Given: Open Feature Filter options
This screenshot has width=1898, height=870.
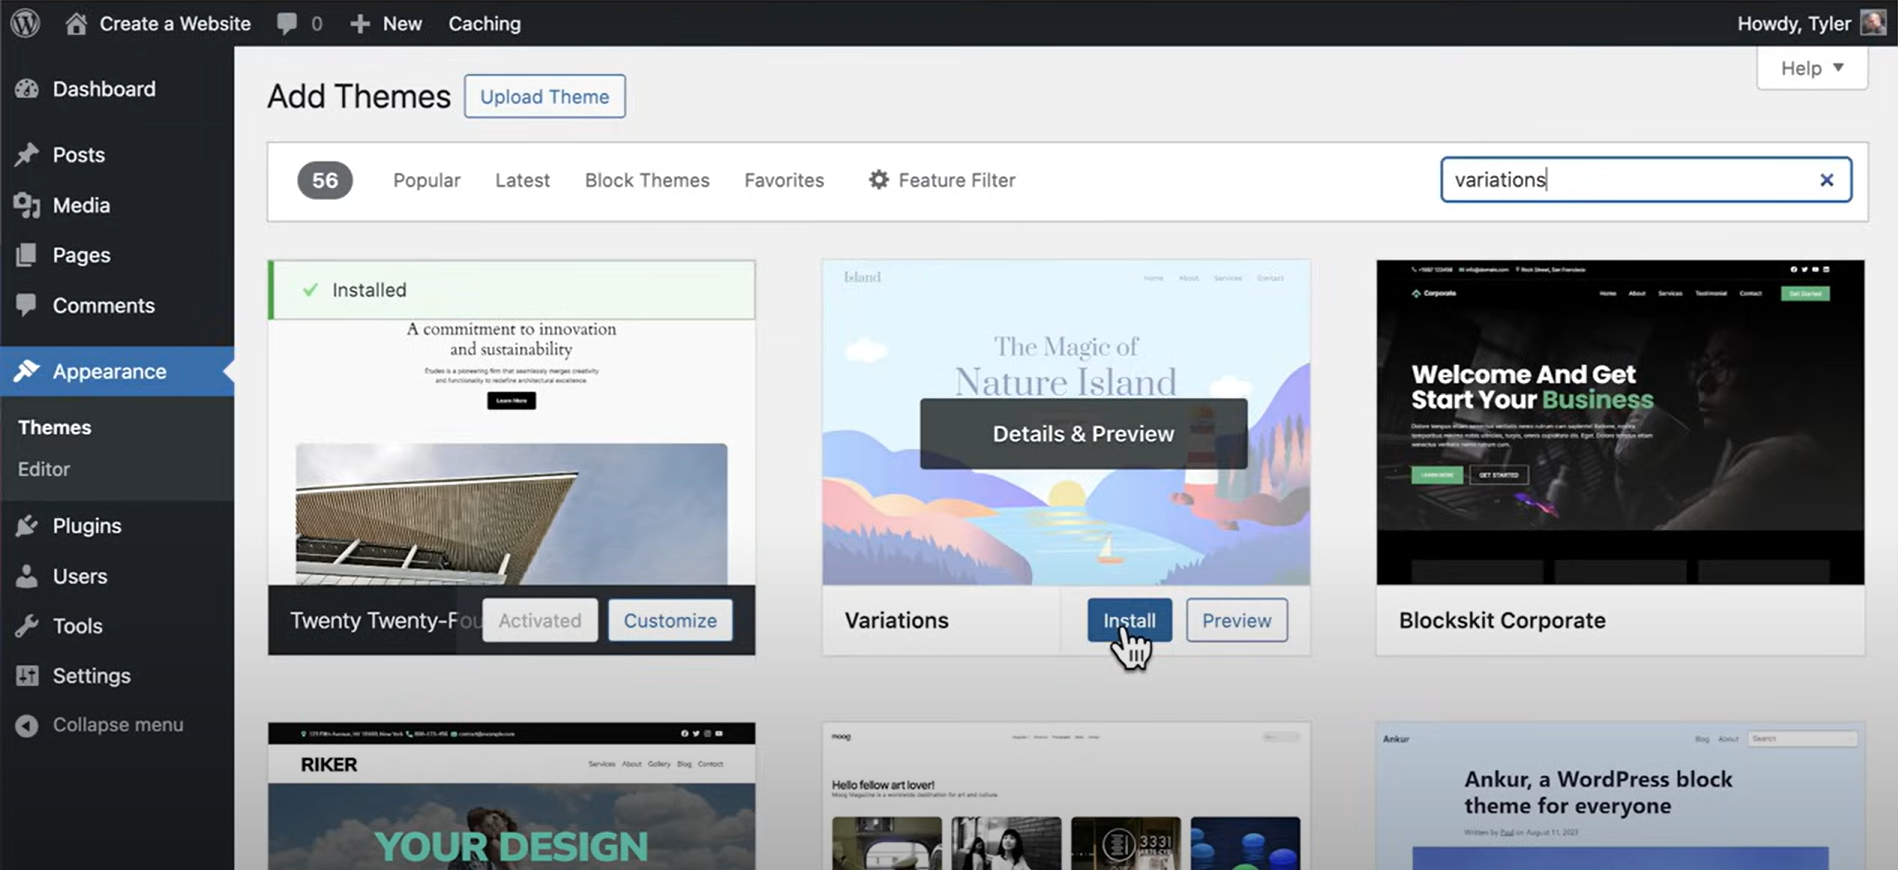Looking at the screenshot, I should pos(942,180).
